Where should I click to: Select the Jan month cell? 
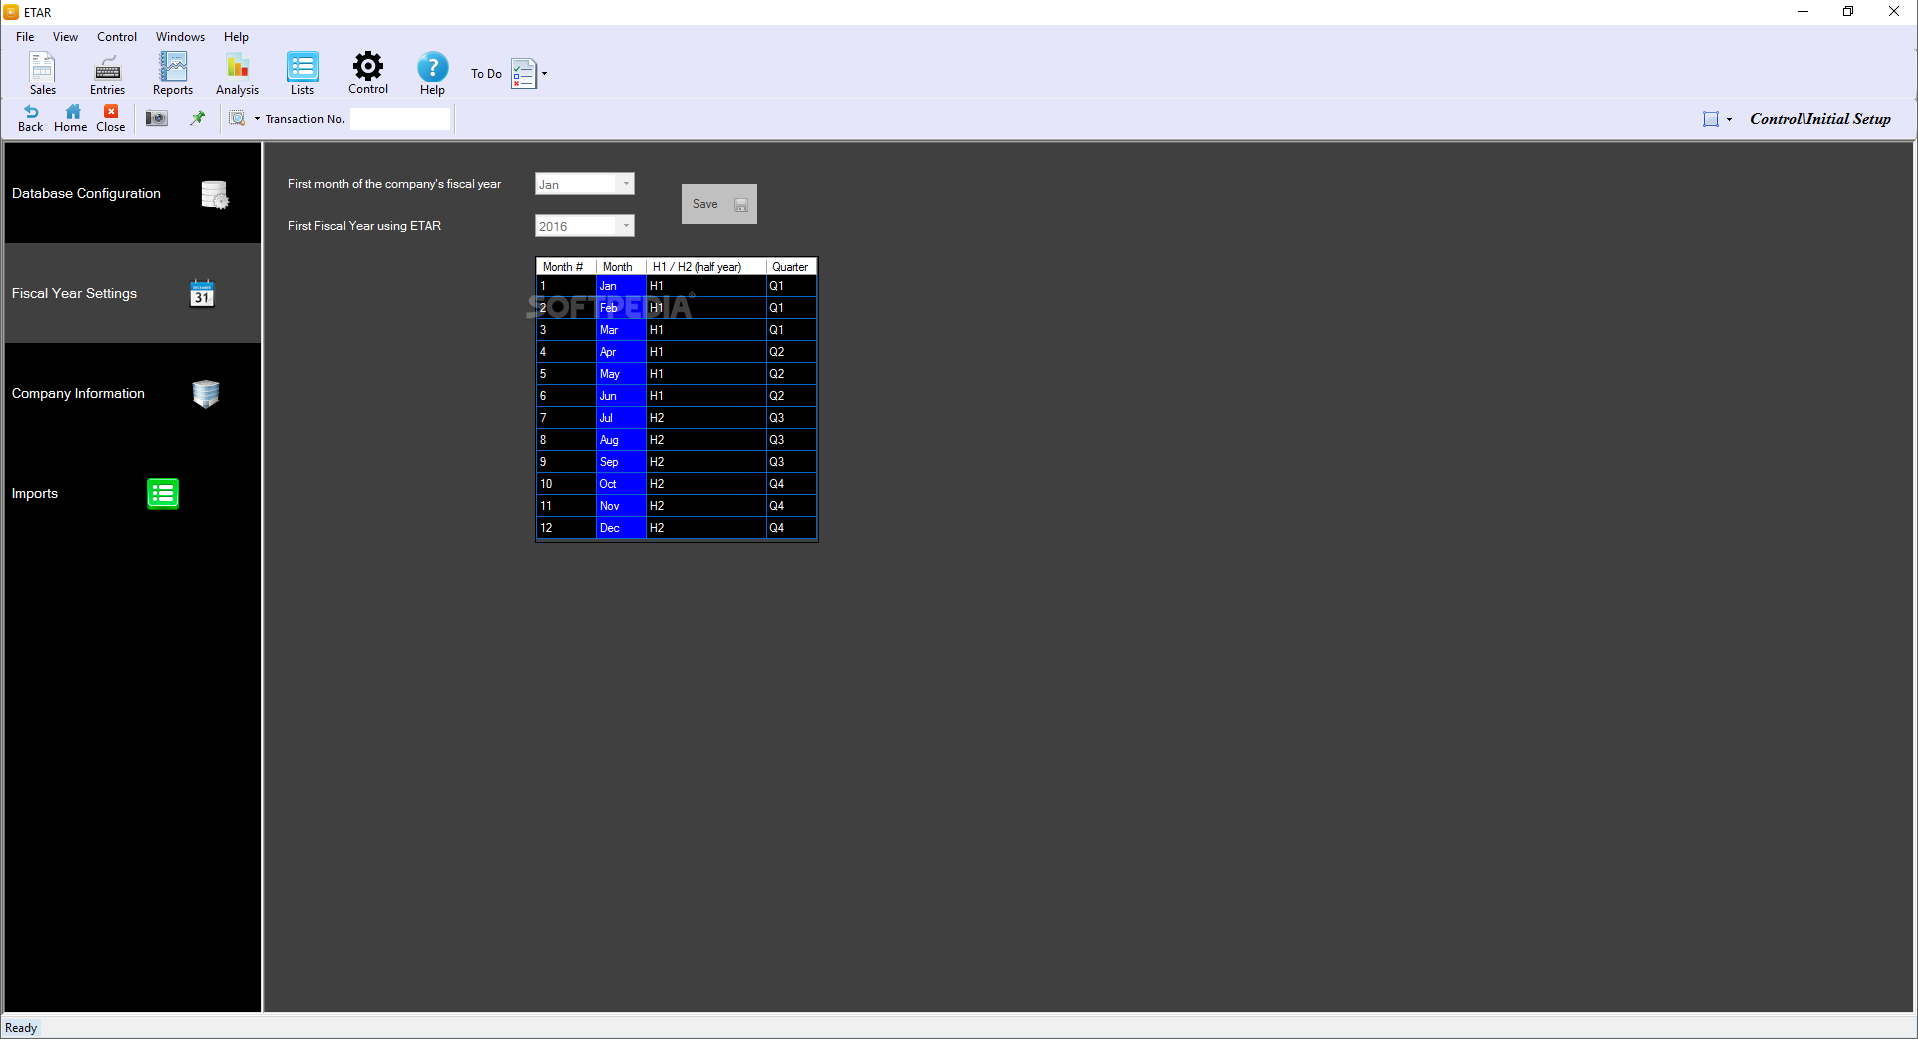click(x=621, y=286)
